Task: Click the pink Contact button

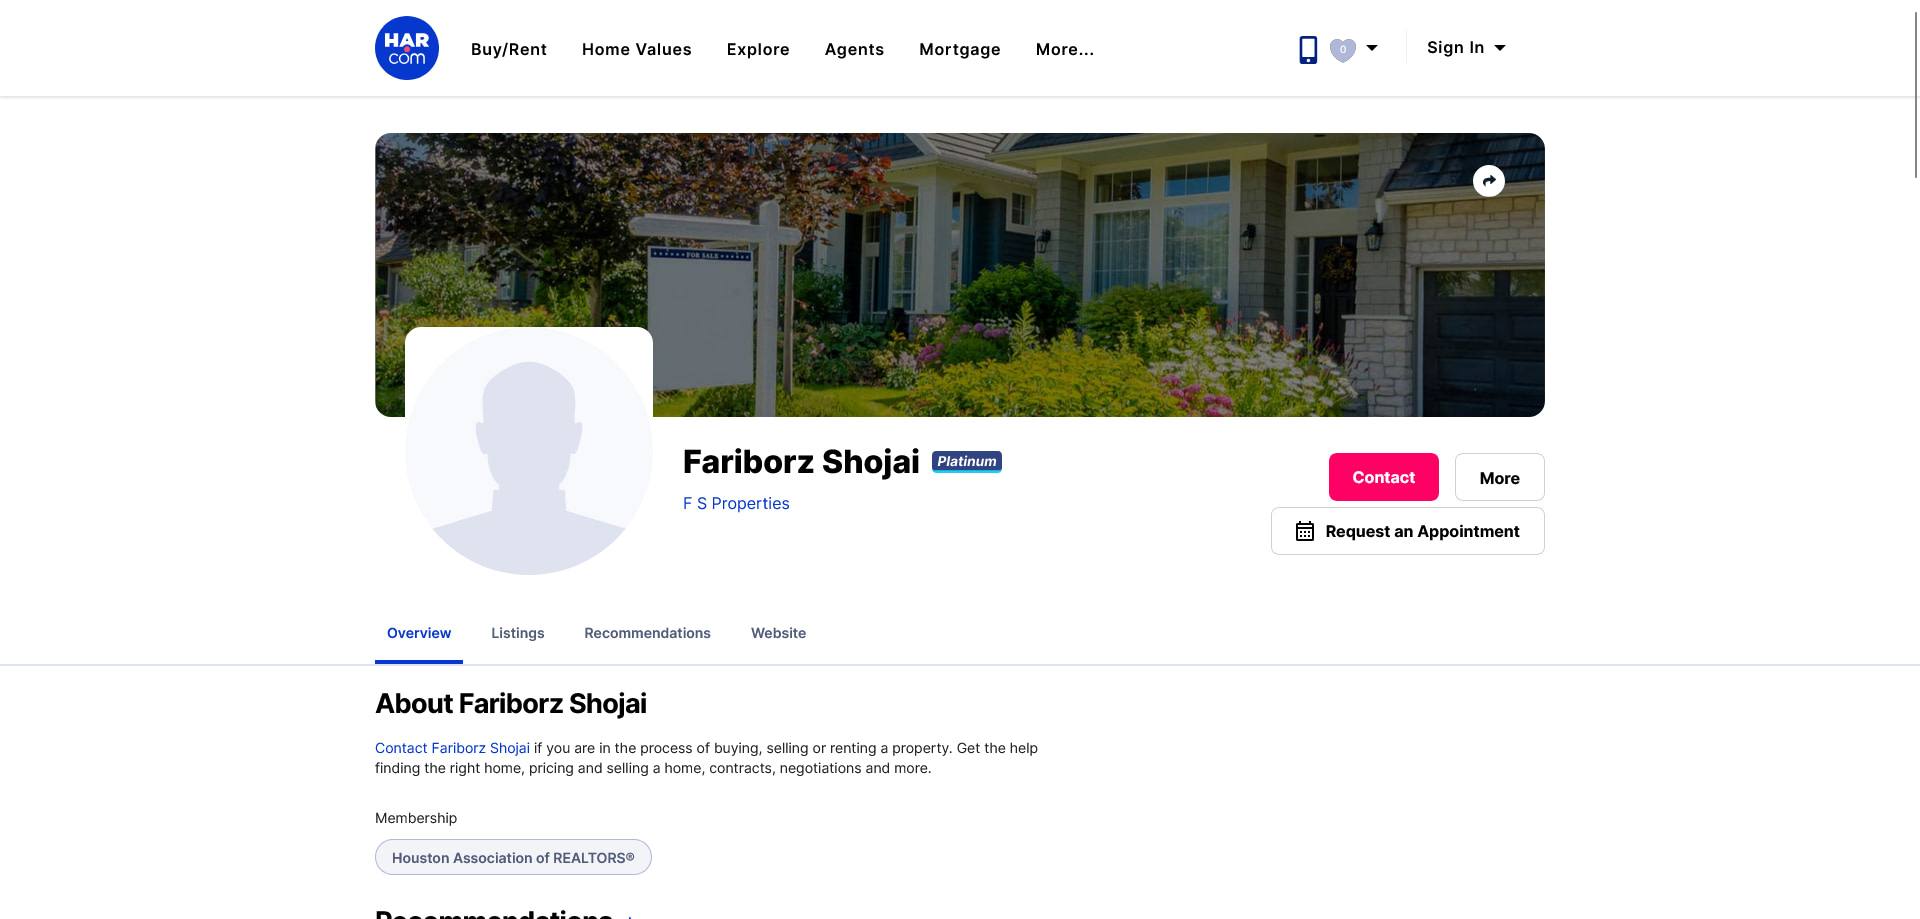Action: (1384, 477)
